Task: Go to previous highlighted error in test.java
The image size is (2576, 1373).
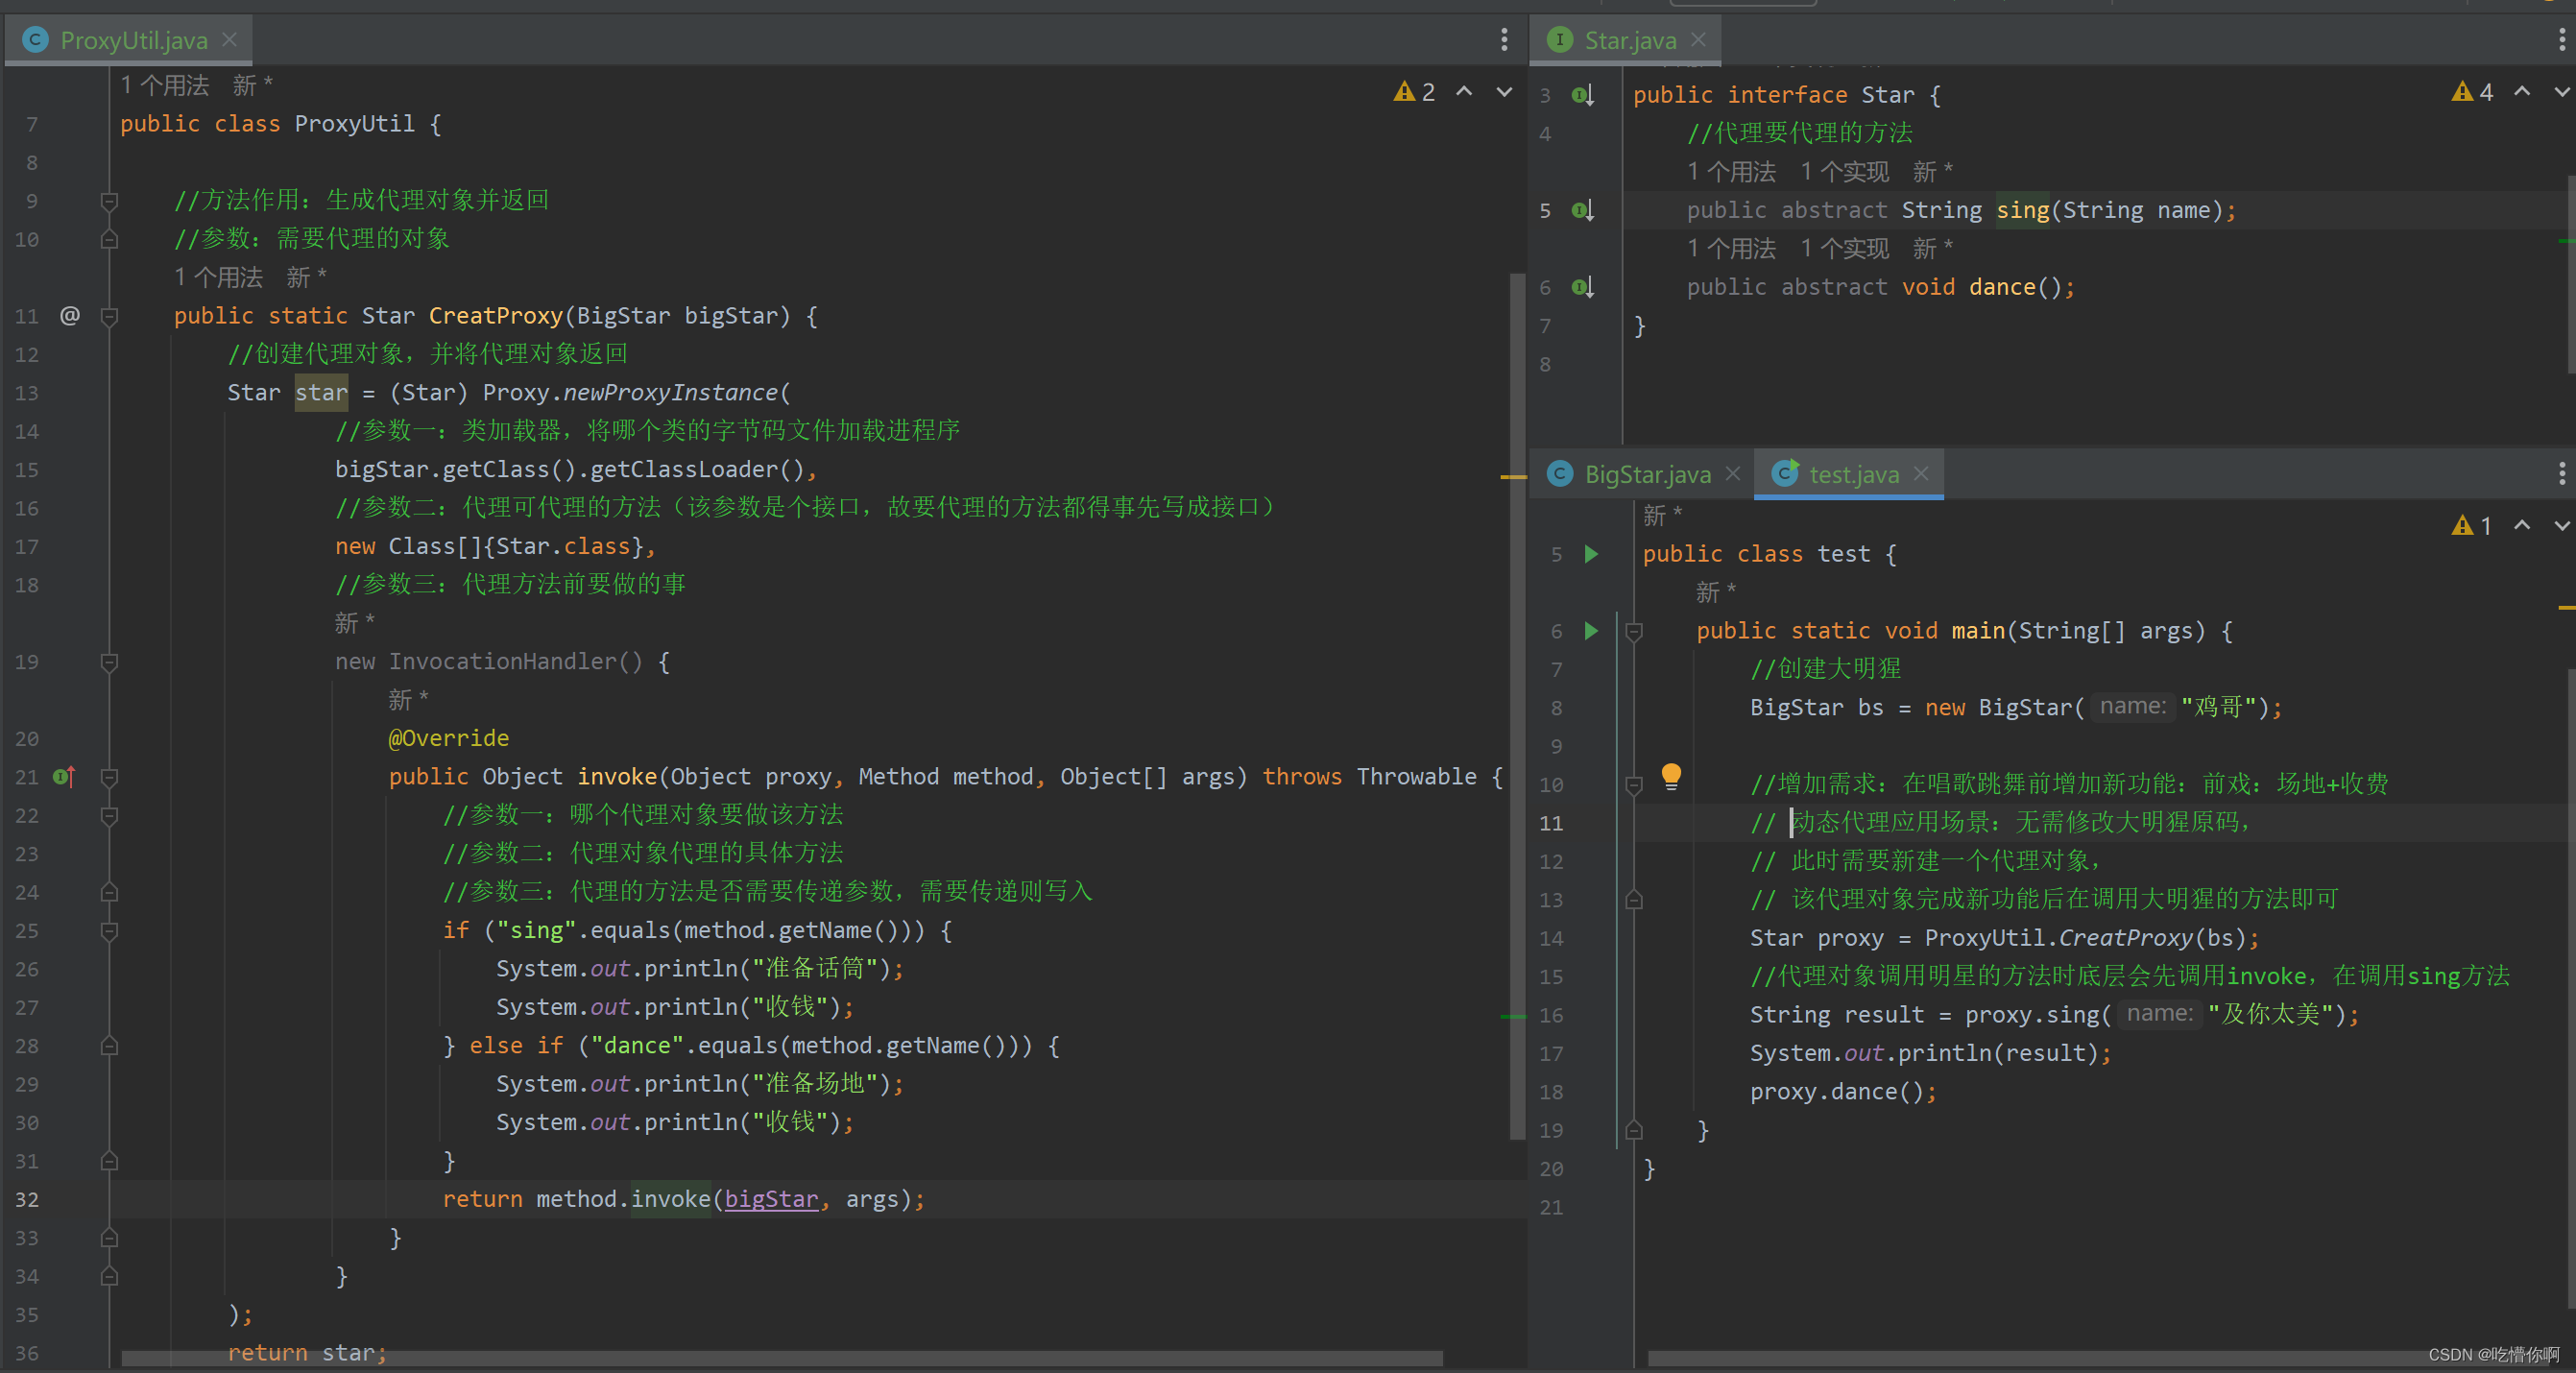Action: (x=2522, y=524)
